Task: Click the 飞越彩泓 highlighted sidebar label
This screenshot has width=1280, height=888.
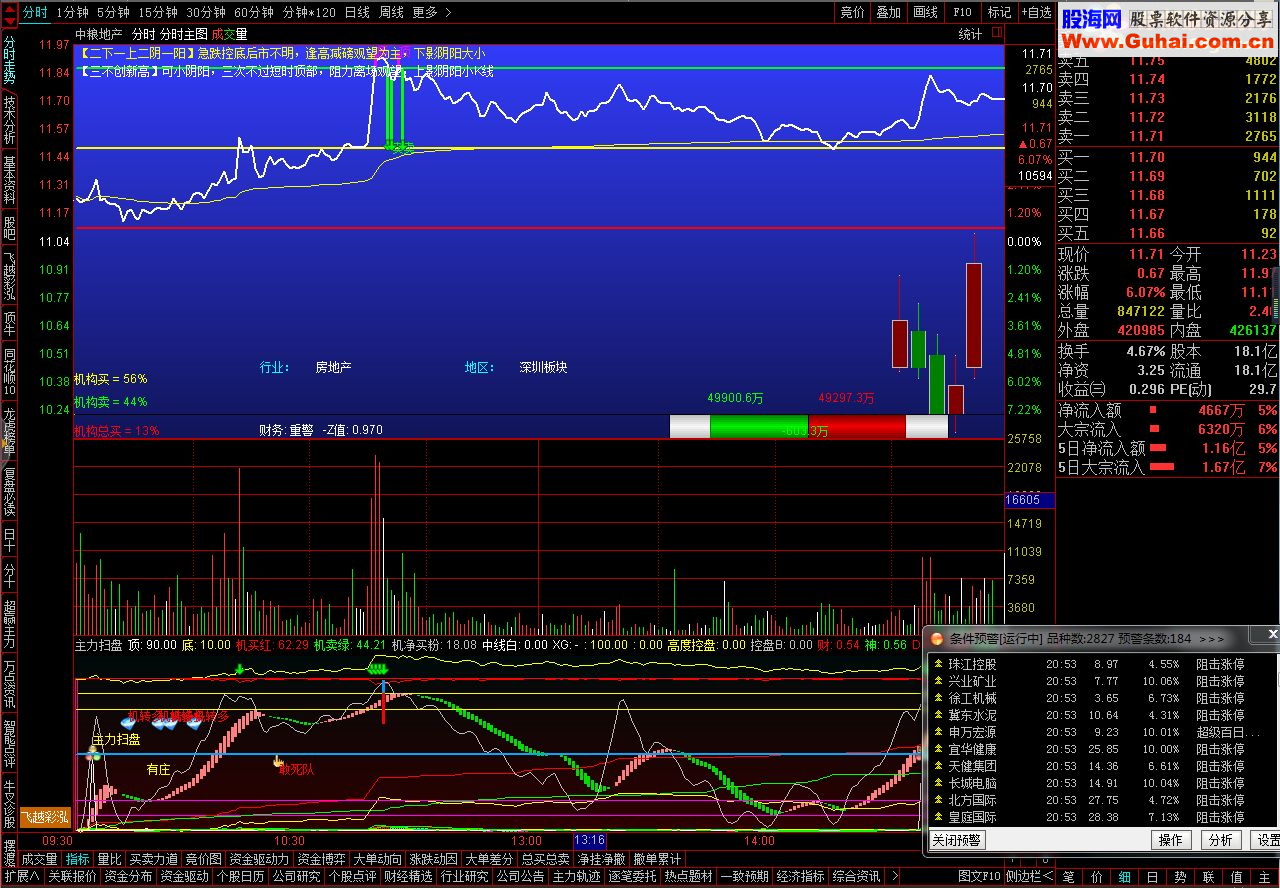Action: 46,816
